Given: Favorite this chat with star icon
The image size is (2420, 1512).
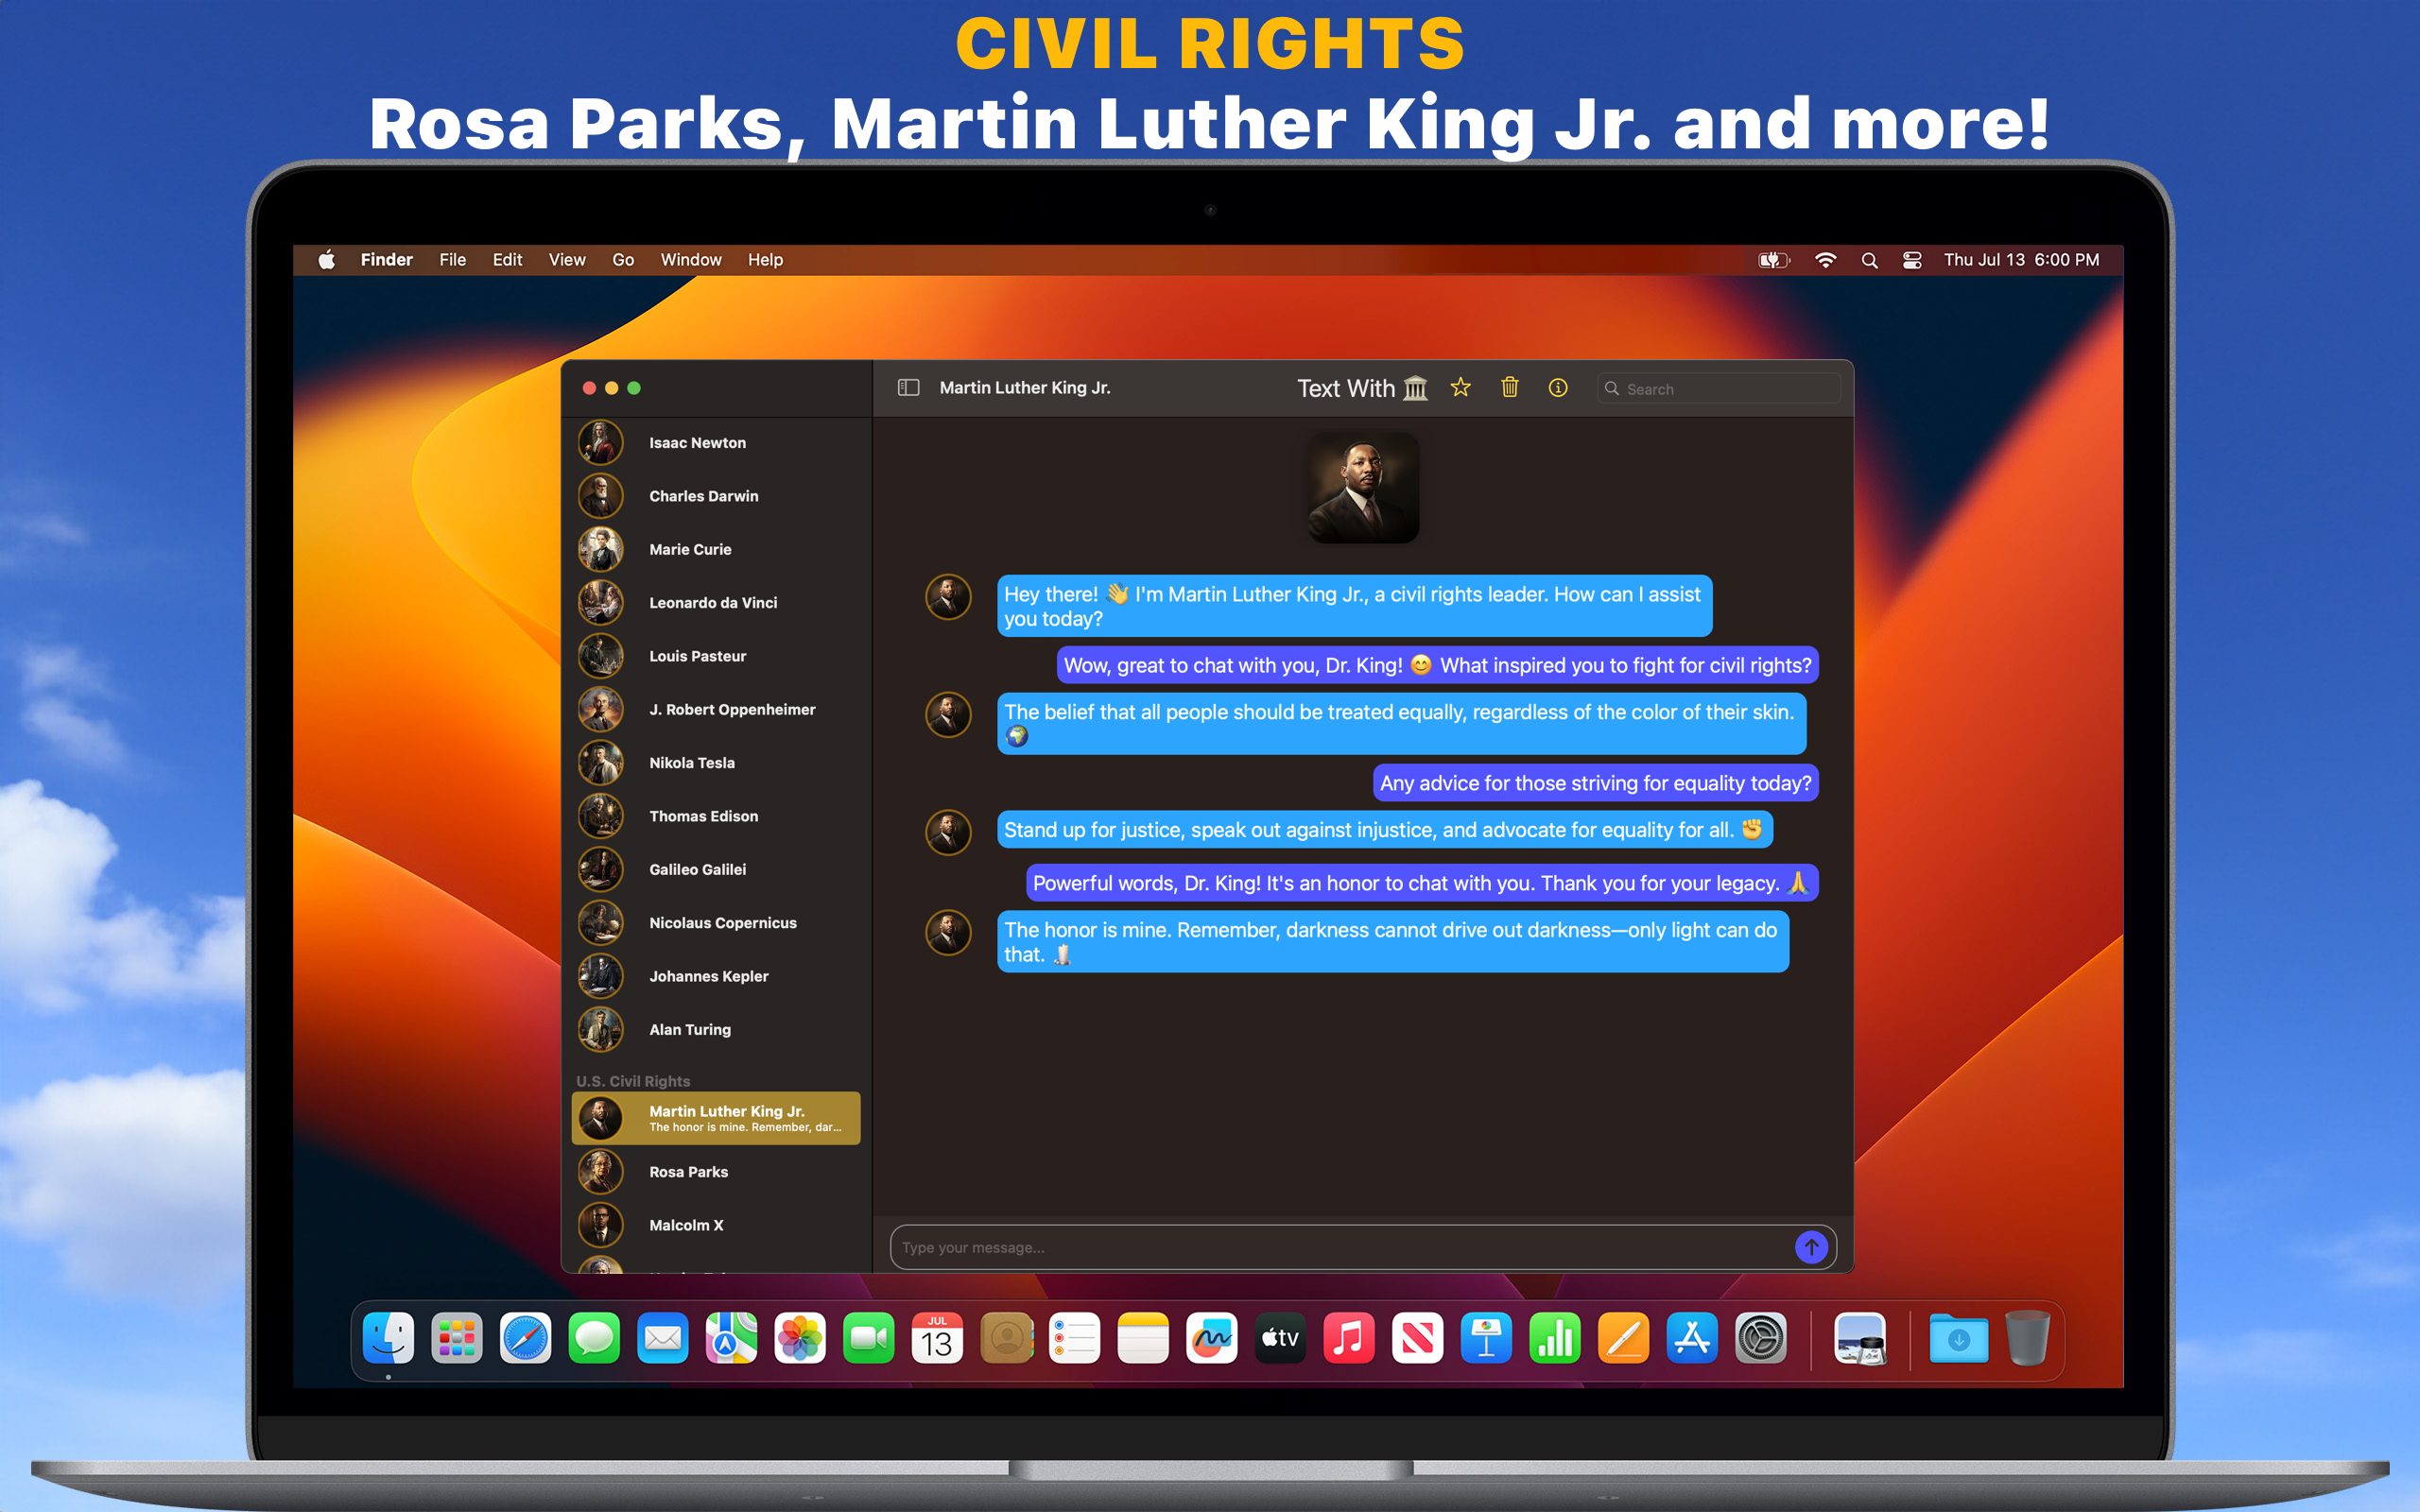Looking at the screenshot, I should tap(1460, 388).
